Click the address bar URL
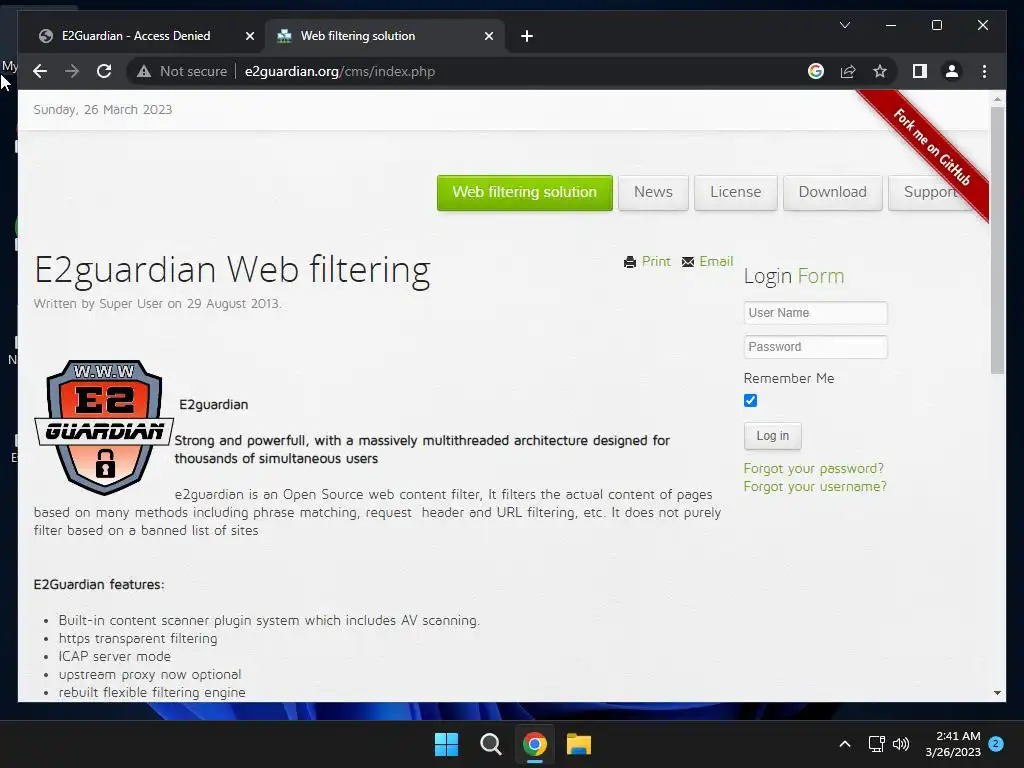1024x768 pixels. coord(340,71)
